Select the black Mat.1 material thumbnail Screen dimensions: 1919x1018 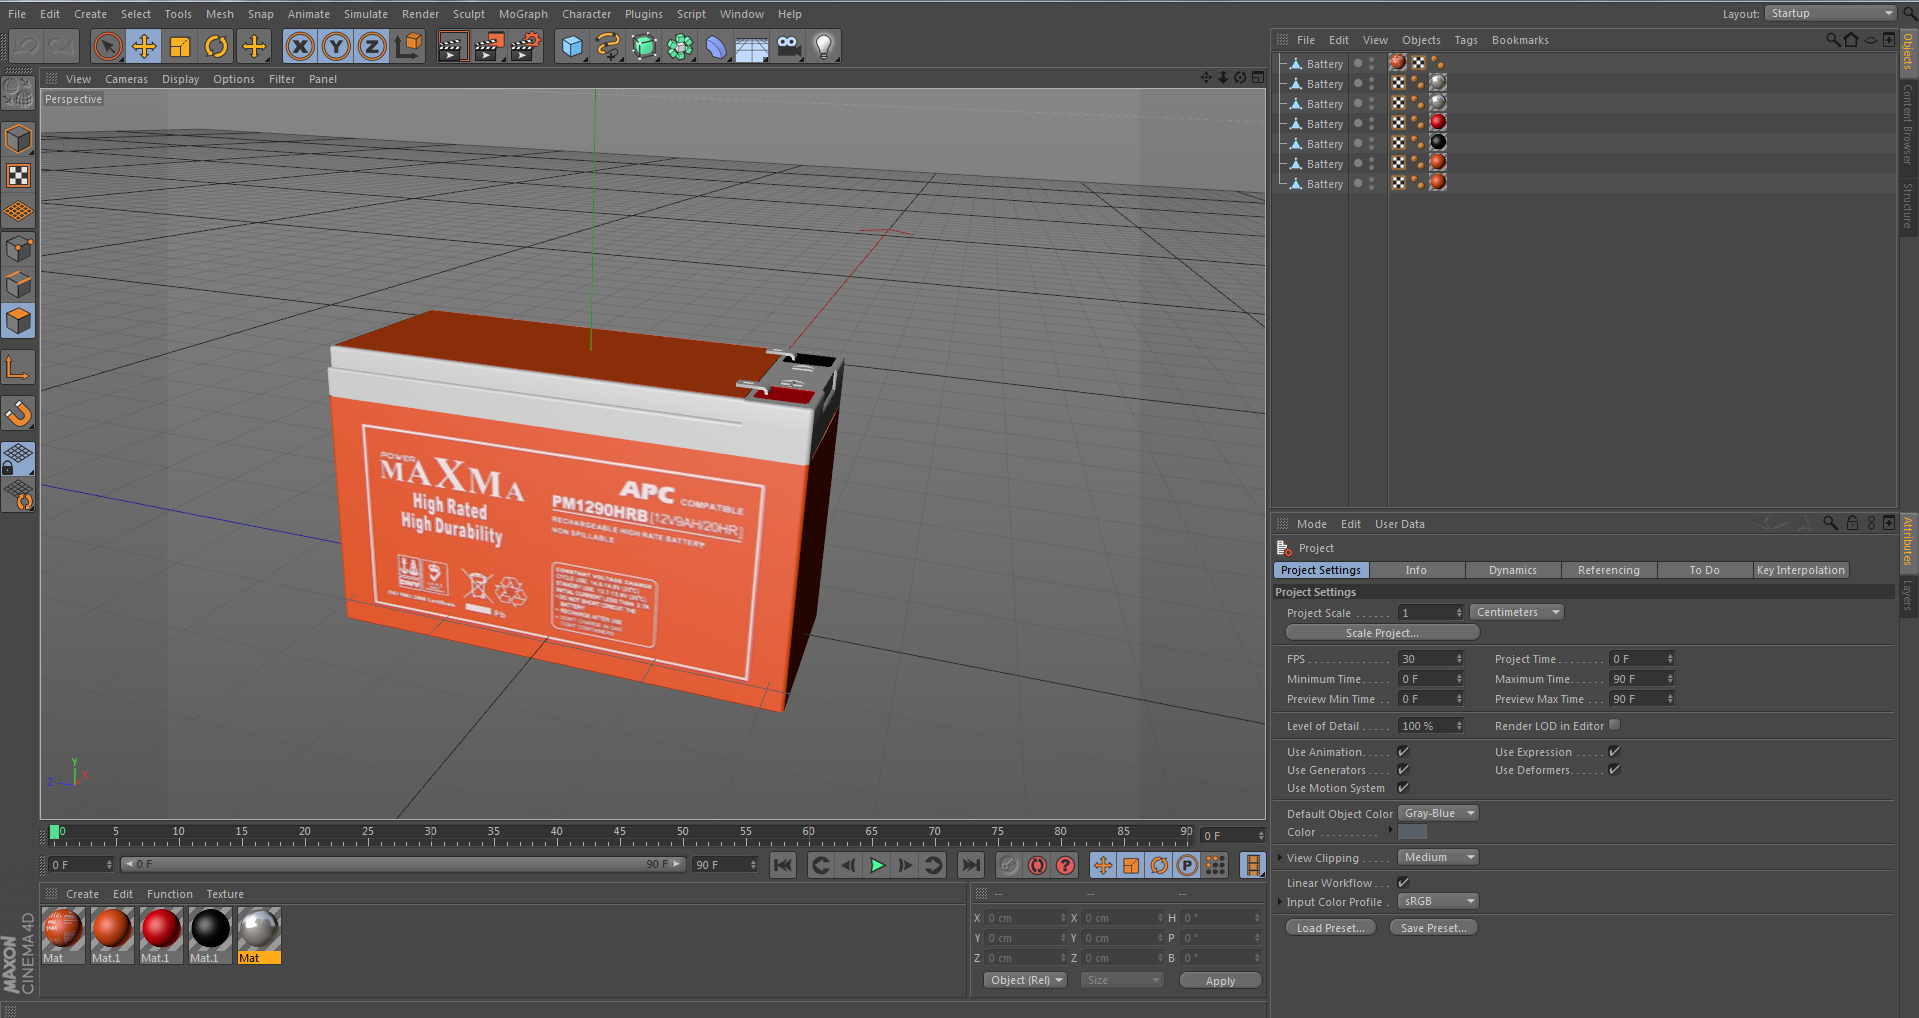click(x=210, y=930)
